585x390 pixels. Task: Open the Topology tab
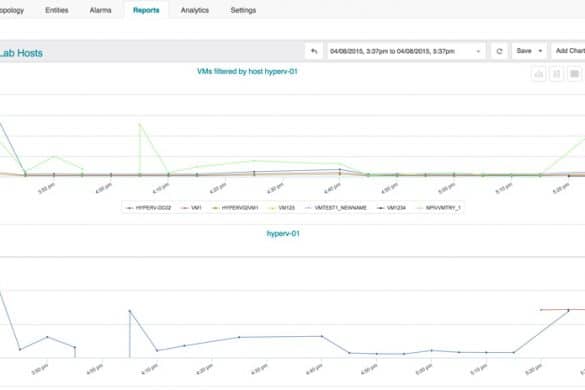pyautogui.click(x=11, y=10)
